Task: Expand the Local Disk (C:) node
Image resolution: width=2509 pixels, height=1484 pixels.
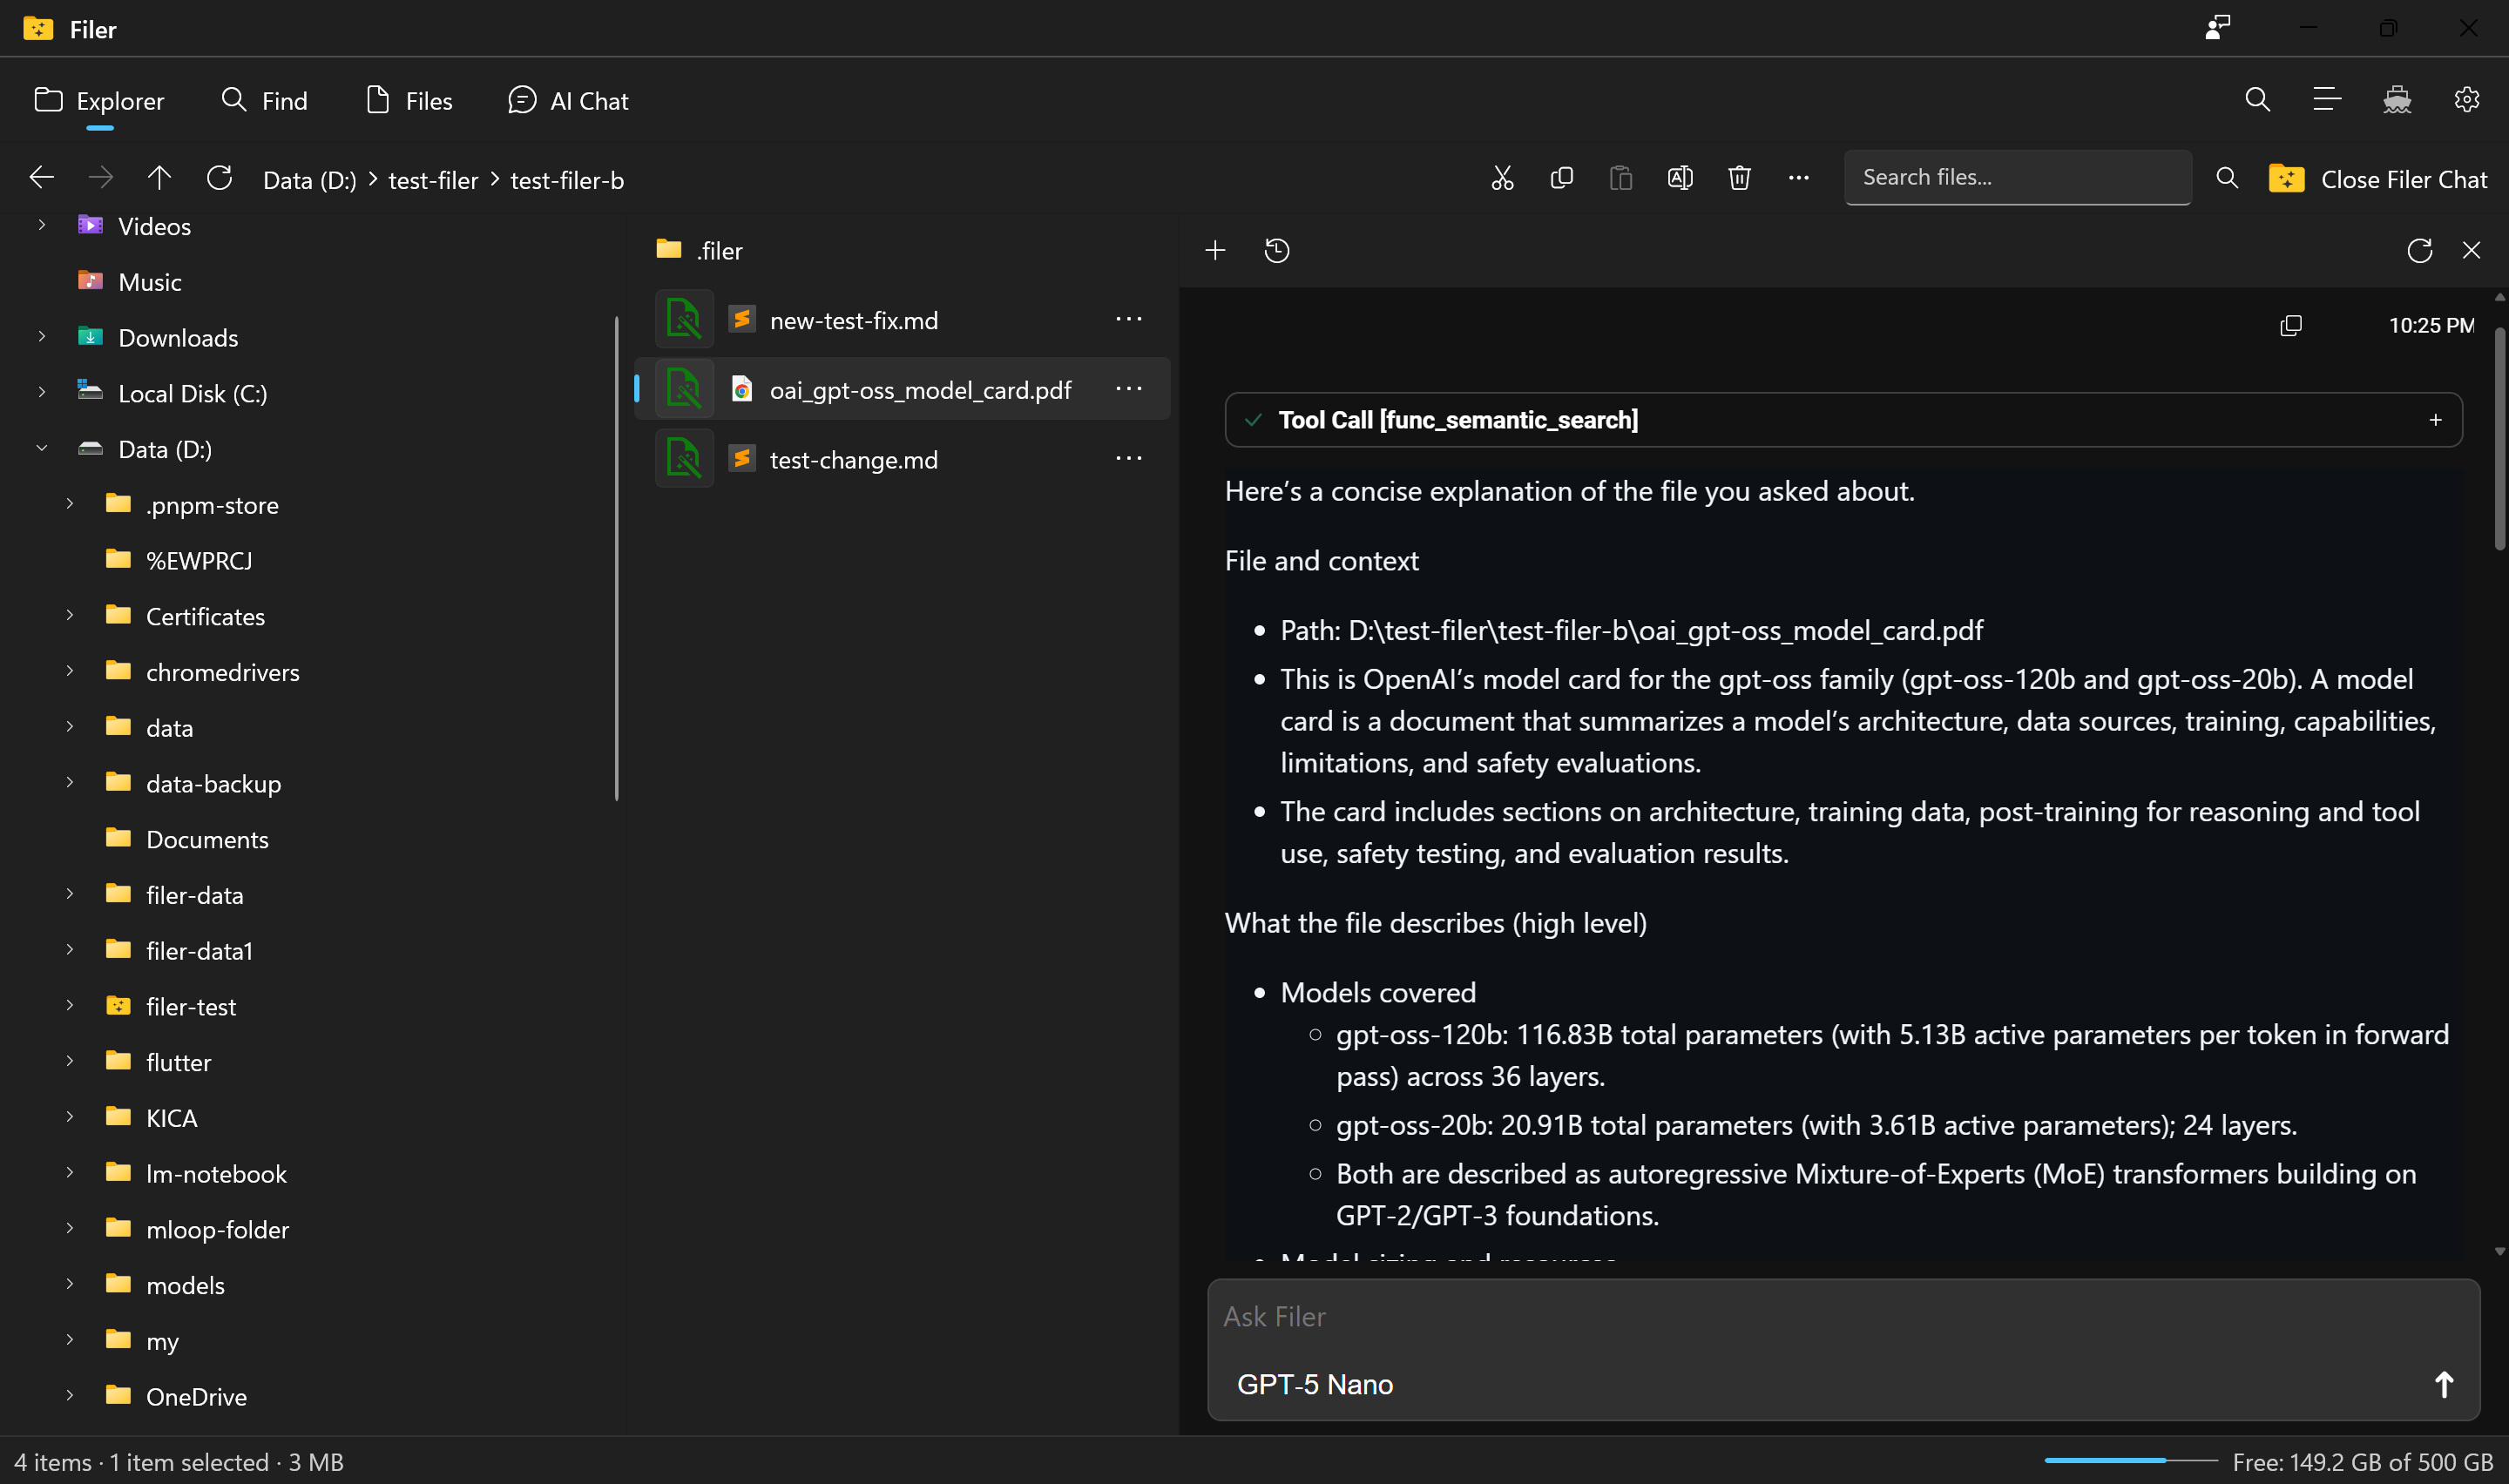Action: [x=42, y=393]
